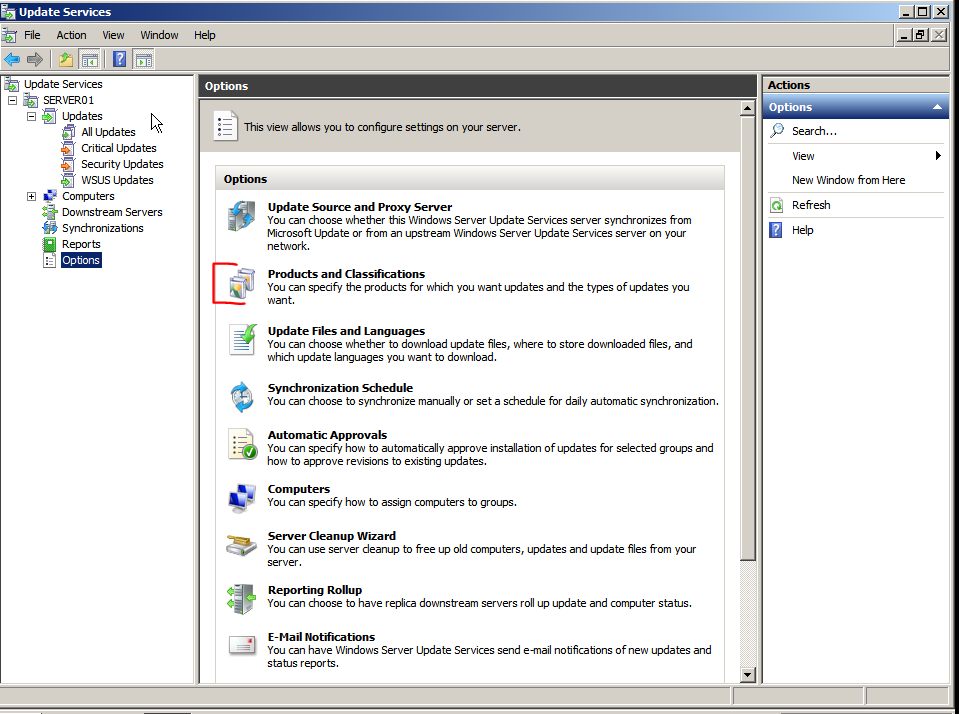Select Security Updates in the tree
Image resolution: width=959 pixels, height=714 pixels.
[122, 164]
